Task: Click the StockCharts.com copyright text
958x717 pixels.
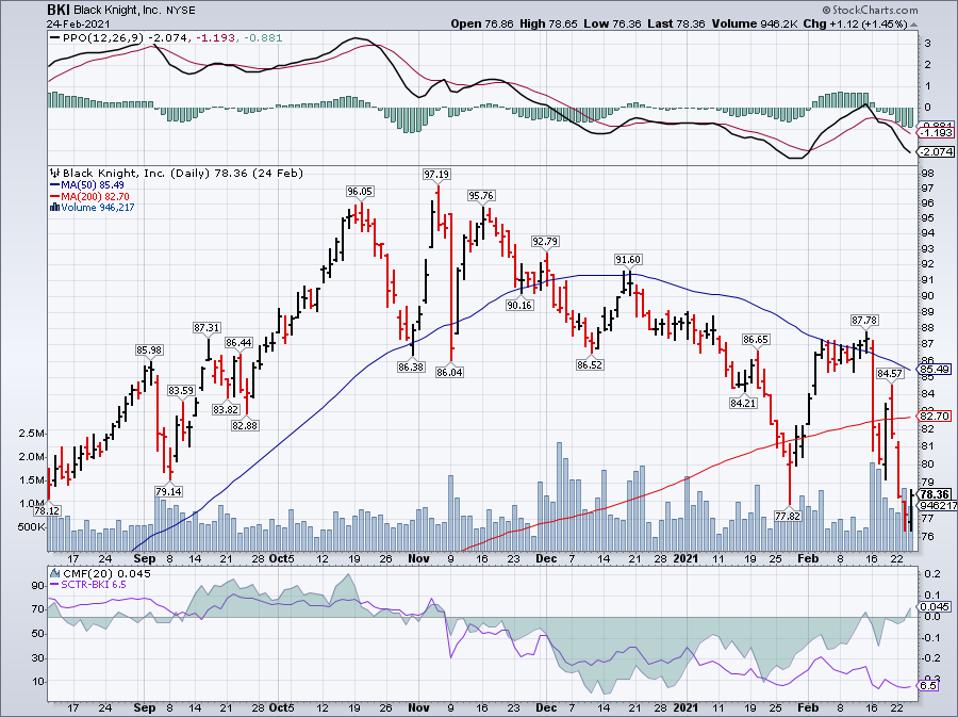Action: [870, 10]
